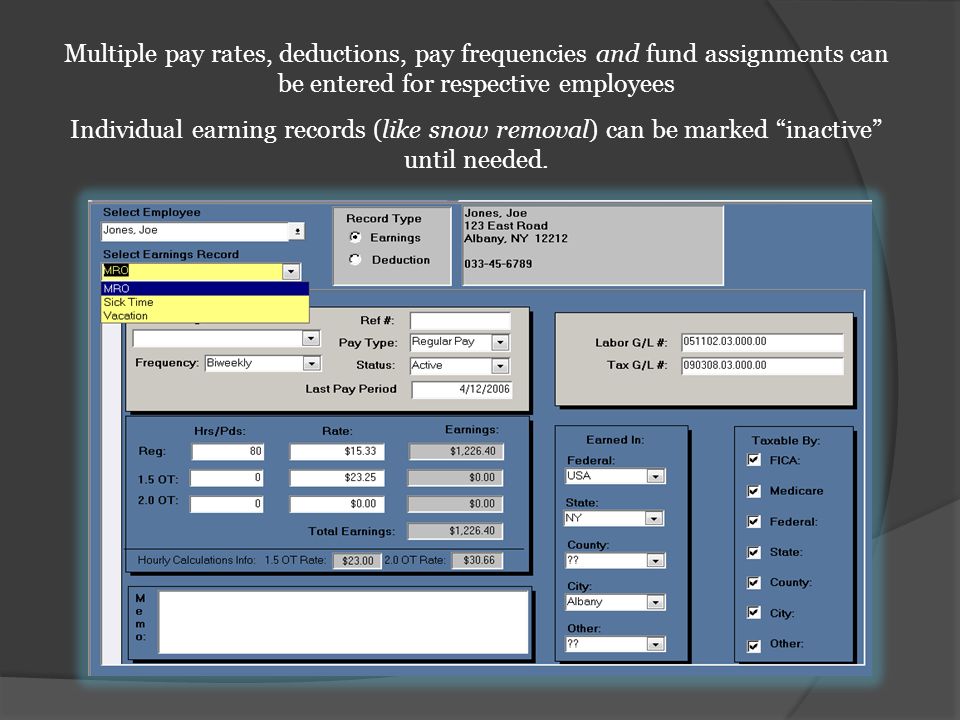Viewport: 960px width, 720px height.
Task: Toggle the State taxable checkbox
Action: point(754,552)
